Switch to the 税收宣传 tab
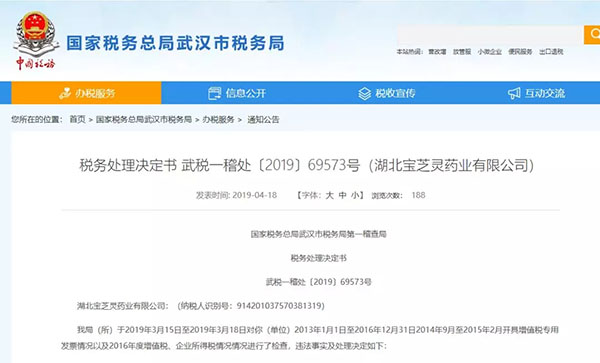The height and width of the screenshot is (363, 600). click(x=386, y=93)
